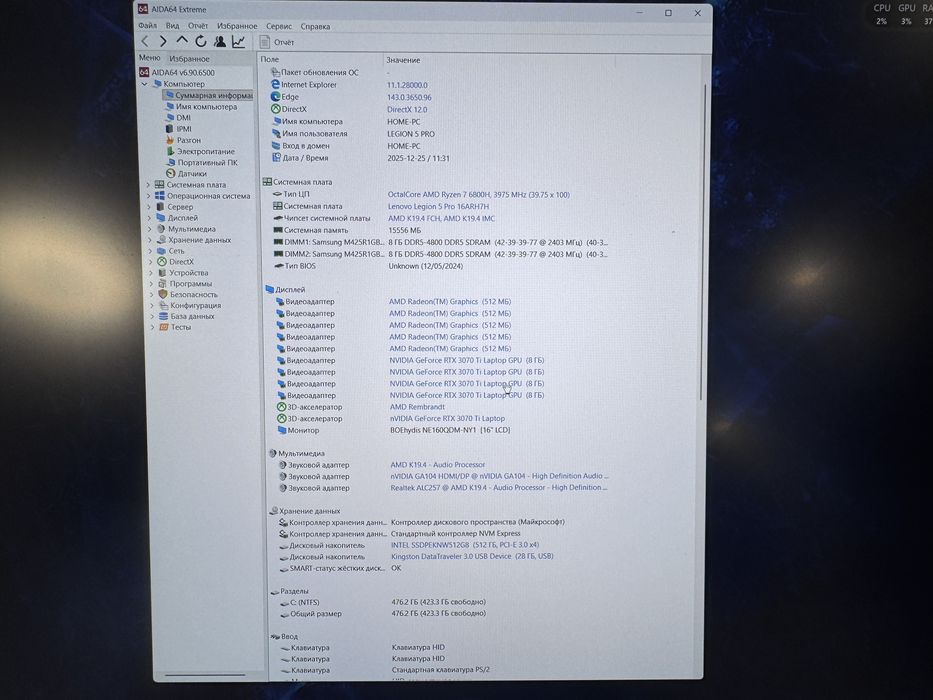Open the Избранное menu in menu bar

point(237,26)
